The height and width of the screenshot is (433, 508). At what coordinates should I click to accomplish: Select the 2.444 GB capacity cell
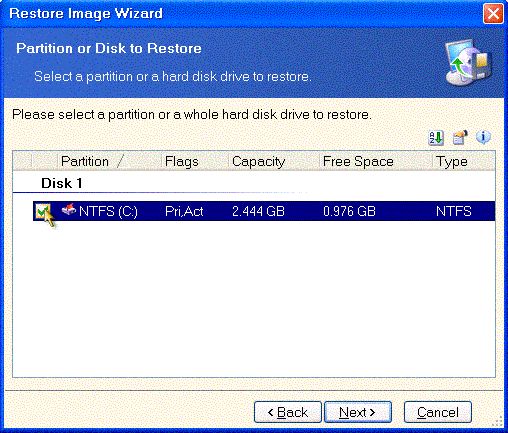point(258,211)
